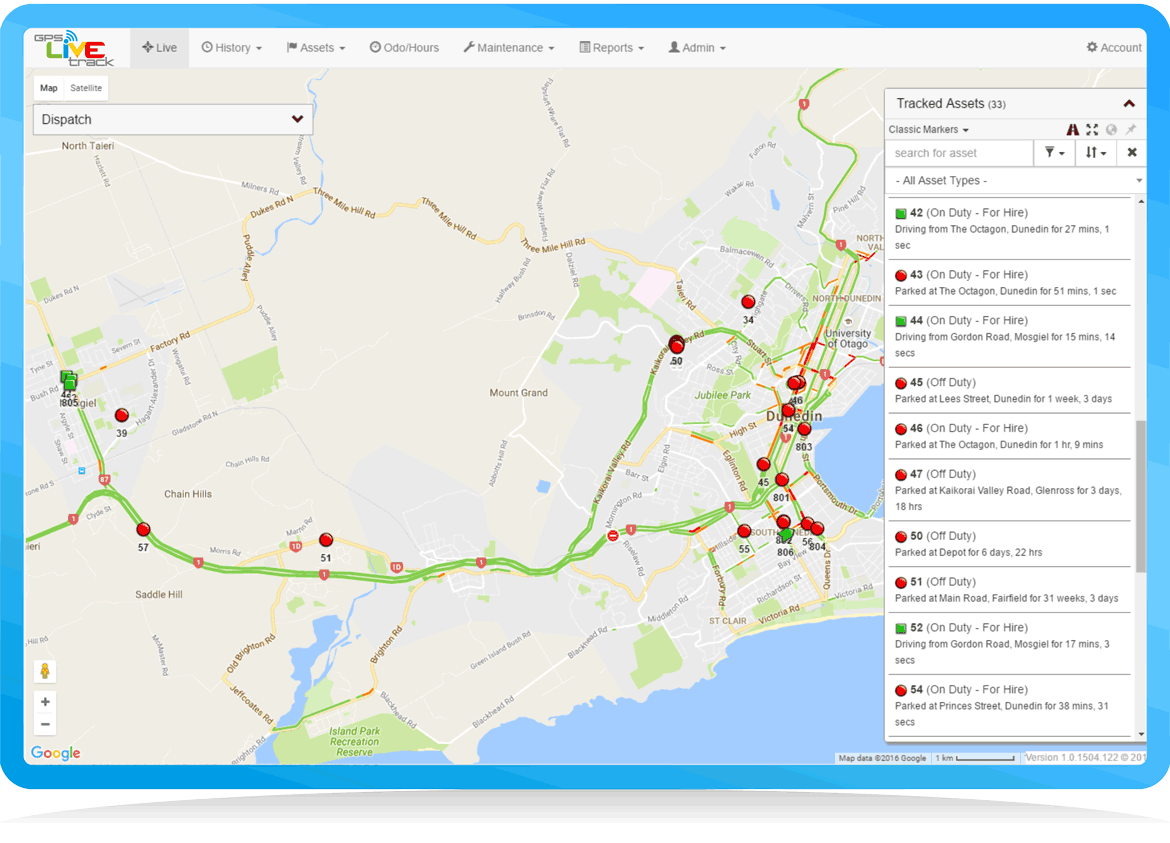The image size is (1170, 843).
Task: Click map marker 50
Action: (x=677, y=345)
